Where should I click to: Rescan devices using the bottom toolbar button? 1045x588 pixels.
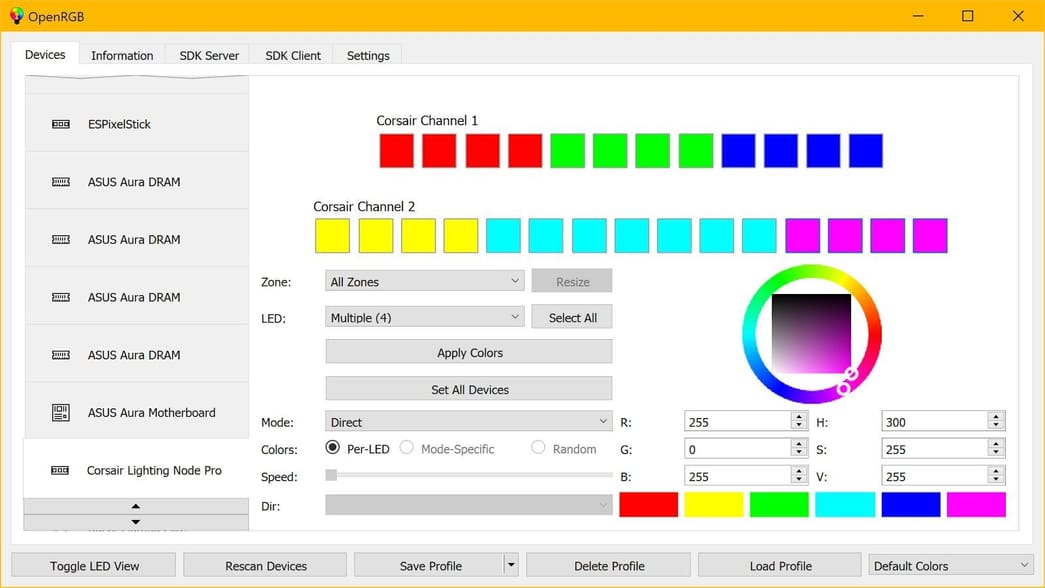coord(264,564)
